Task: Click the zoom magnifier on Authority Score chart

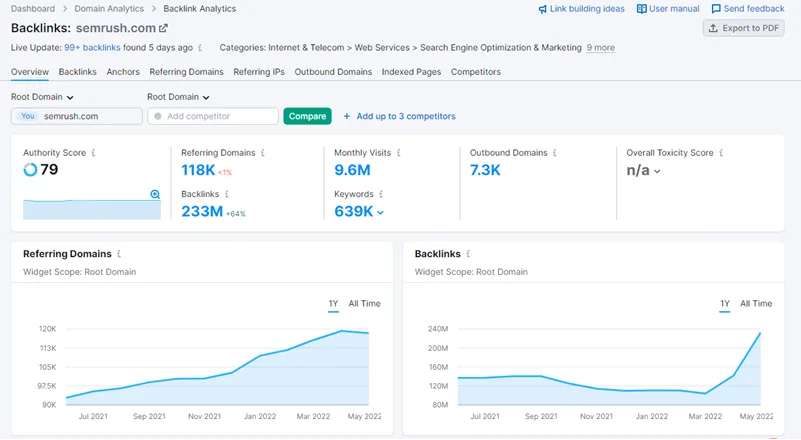Action: [155, 194]
